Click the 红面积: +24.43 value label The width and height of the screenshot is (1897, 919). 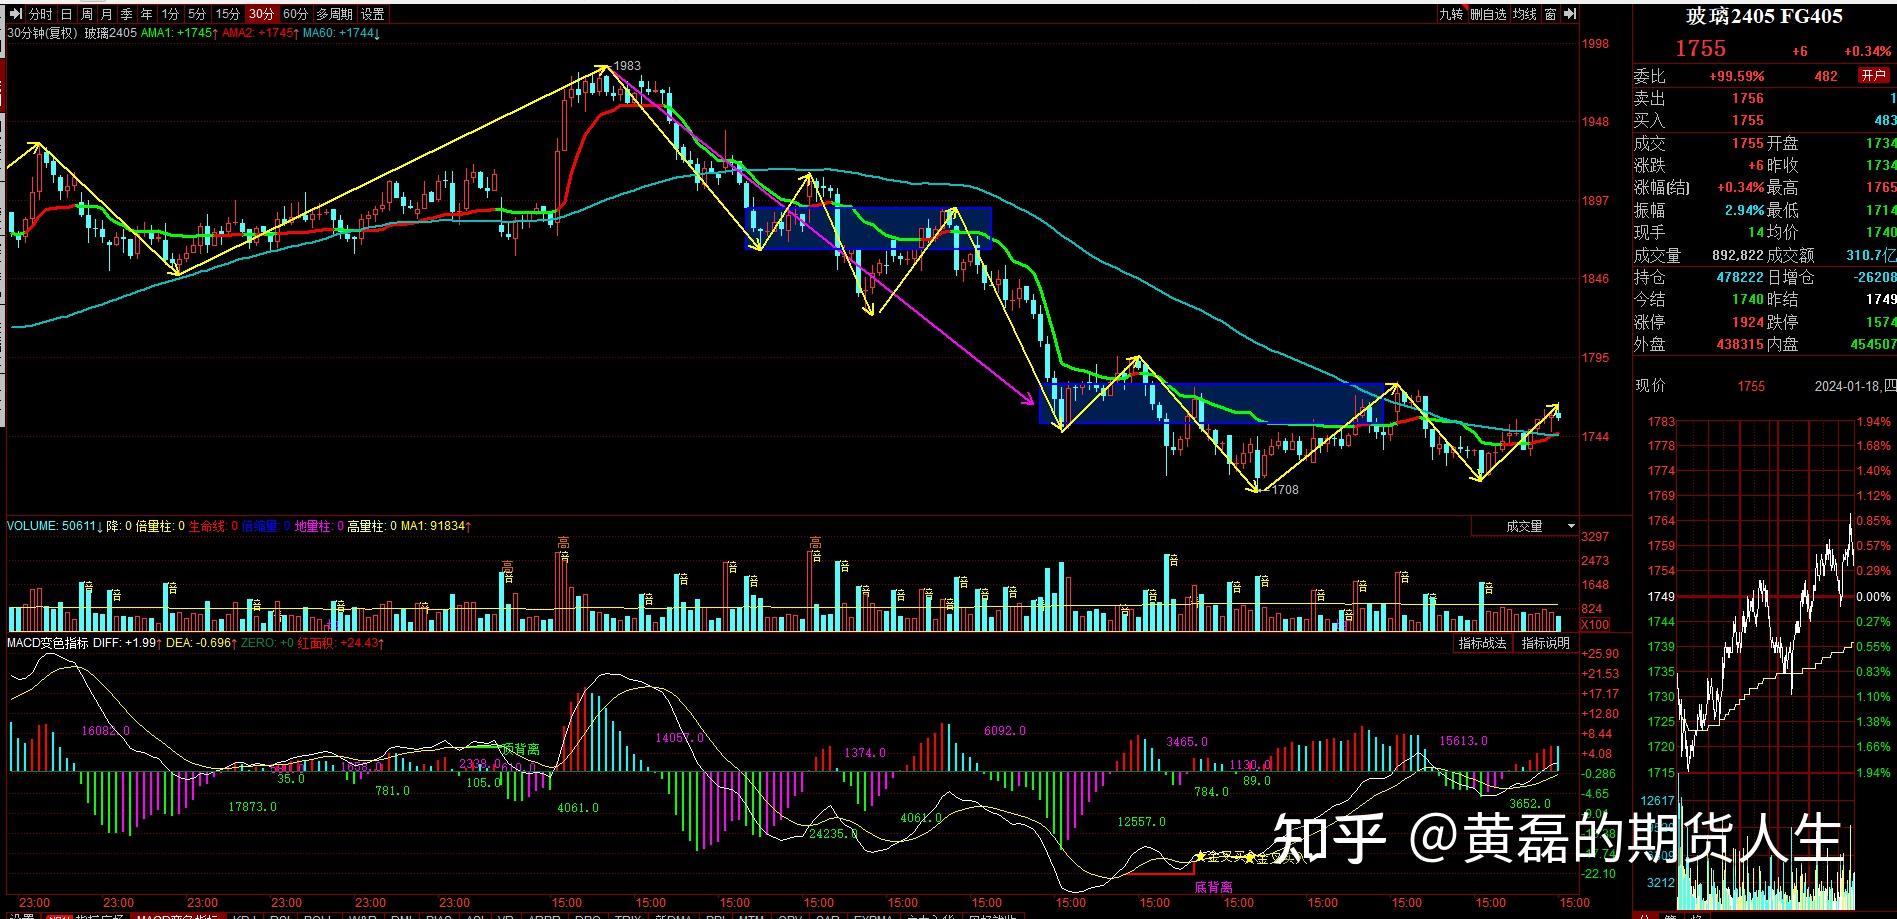point(340,643)
